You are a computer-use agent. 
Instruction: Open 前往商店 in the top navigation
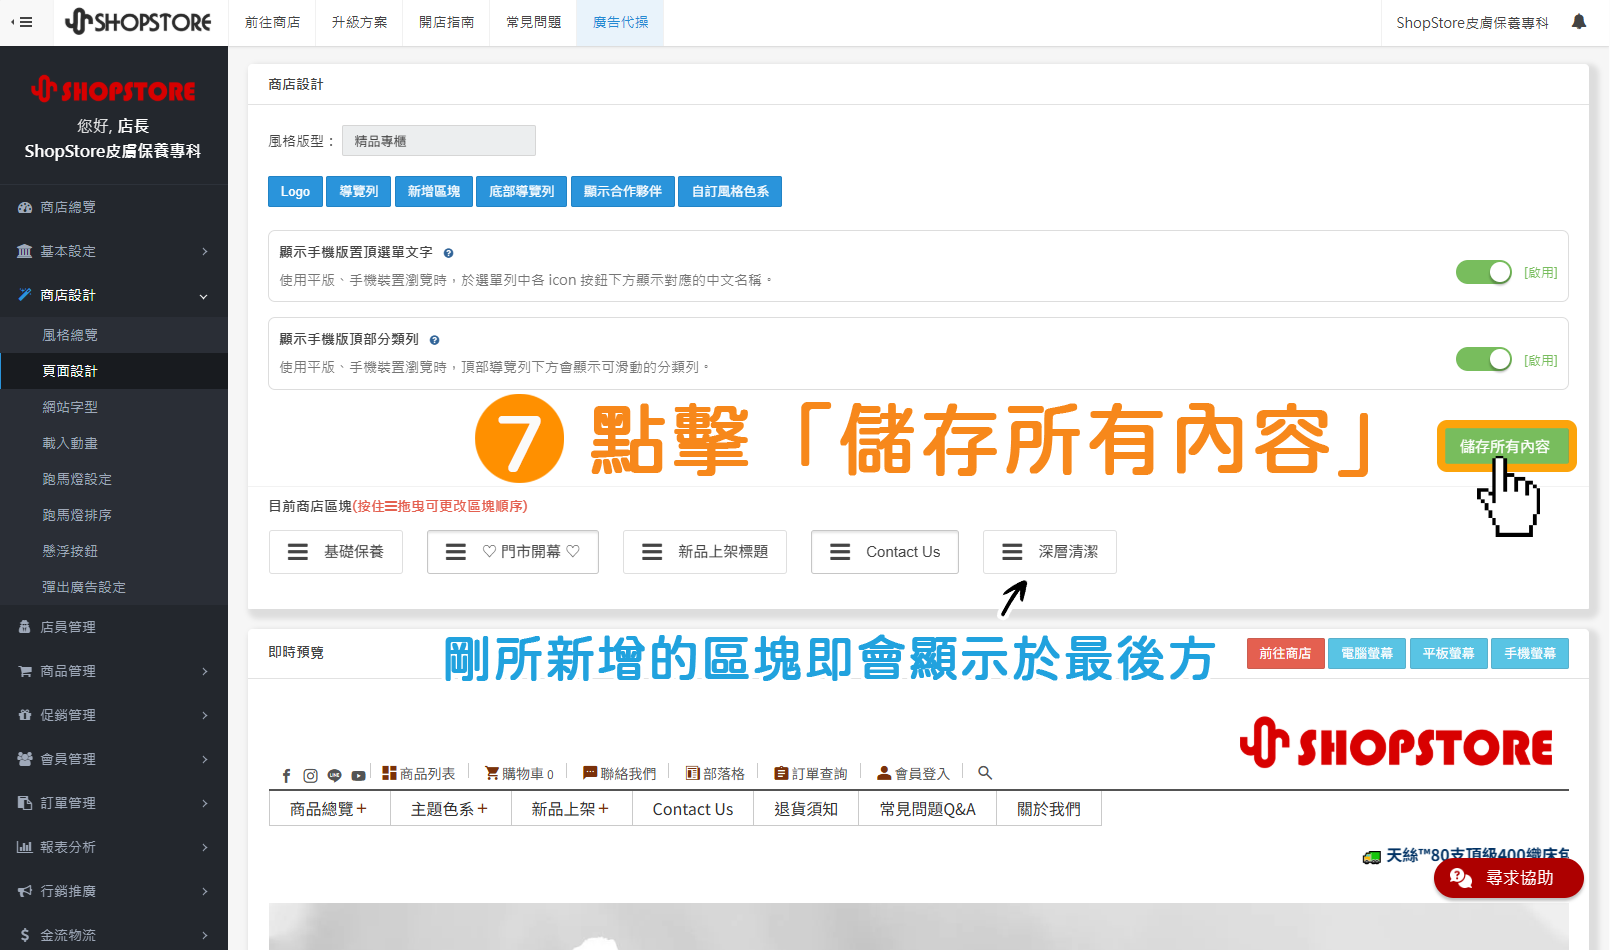(x=272, y=22)
